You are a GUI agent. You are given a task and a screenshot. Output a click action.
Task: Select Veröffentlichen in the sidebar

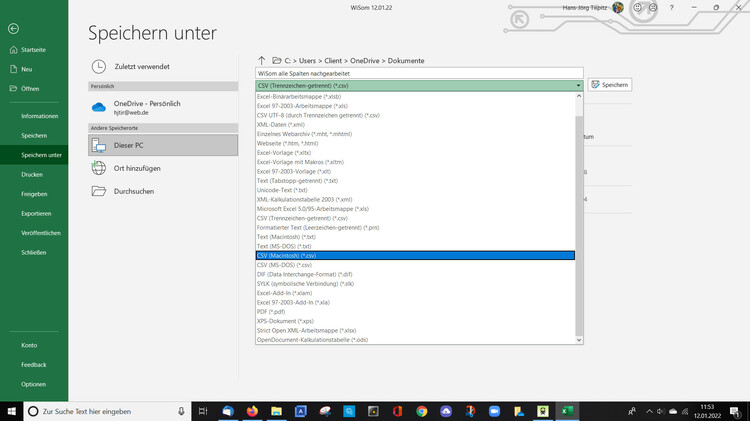tap(41, 233)
